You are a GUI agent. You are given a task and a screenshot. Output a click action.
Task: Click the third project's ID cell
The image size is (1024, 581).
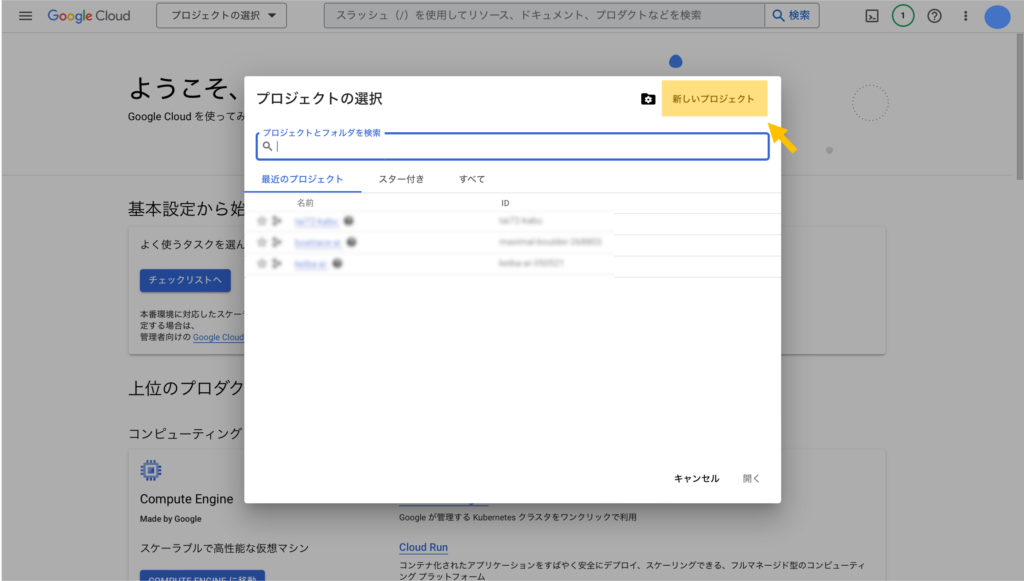(x=531, y=263)
